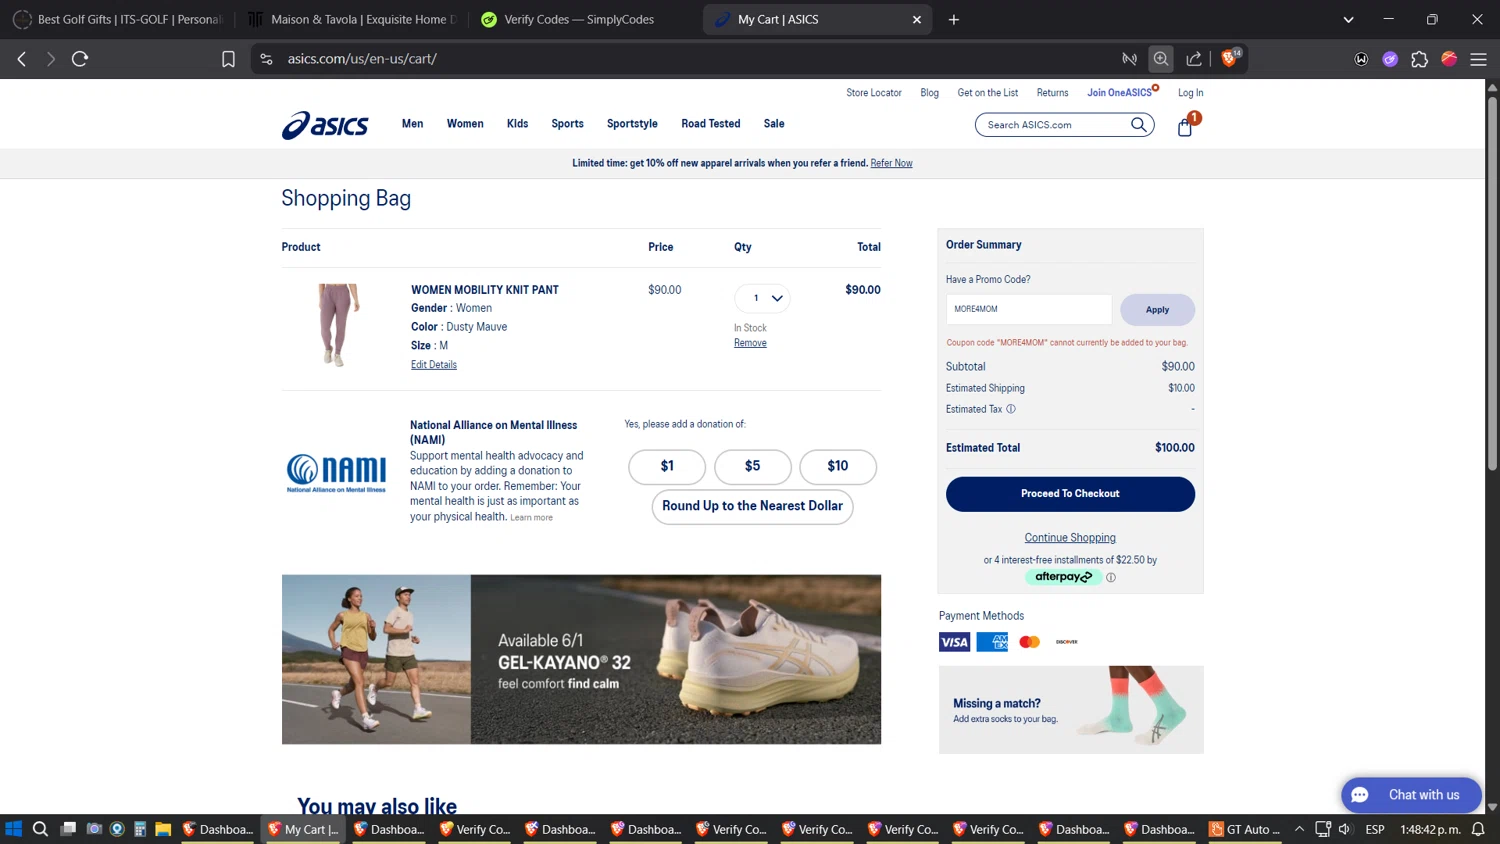
Task: Click the American Express payment icon
Action: coord(992,642)
